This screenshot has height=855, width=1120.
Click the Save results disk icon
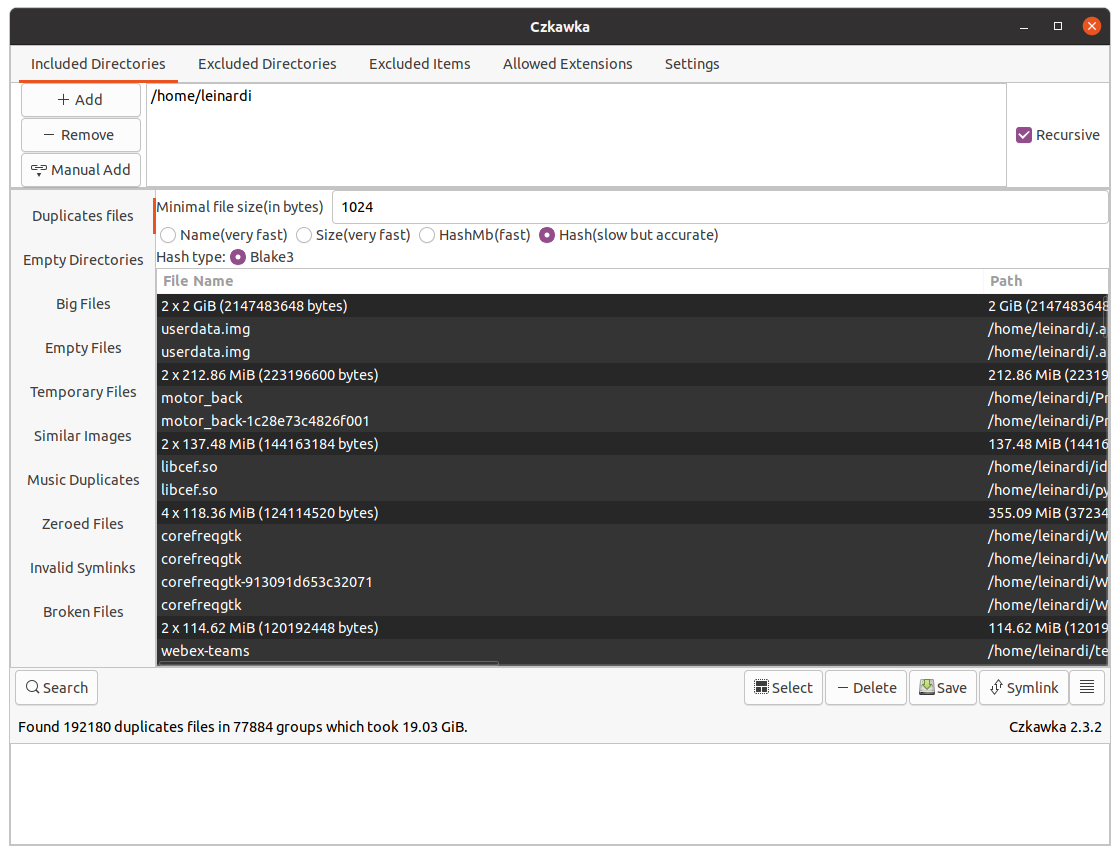(926, 687)
